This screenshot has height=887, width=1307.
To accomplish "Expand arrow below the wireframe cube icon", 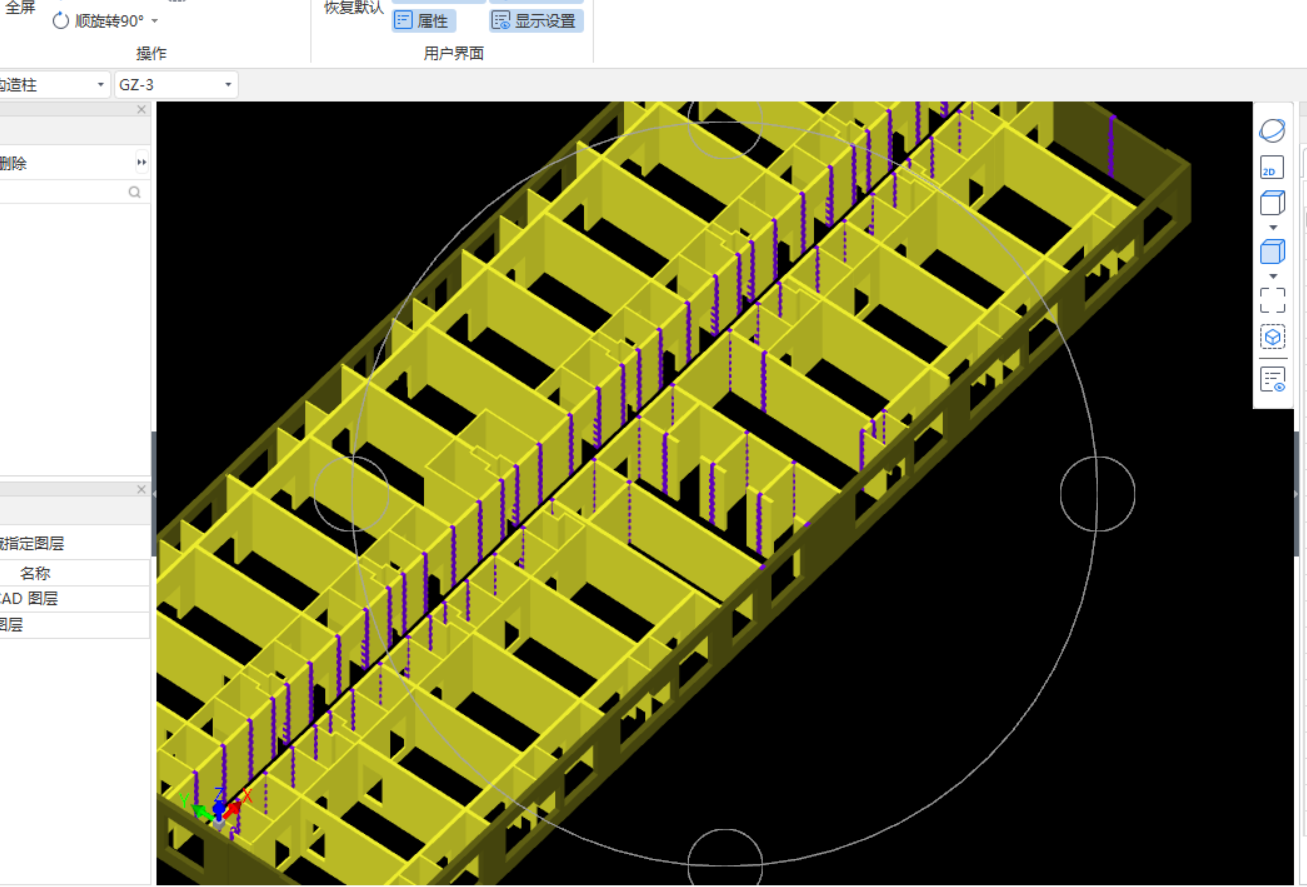I will tap(1273, 227).
